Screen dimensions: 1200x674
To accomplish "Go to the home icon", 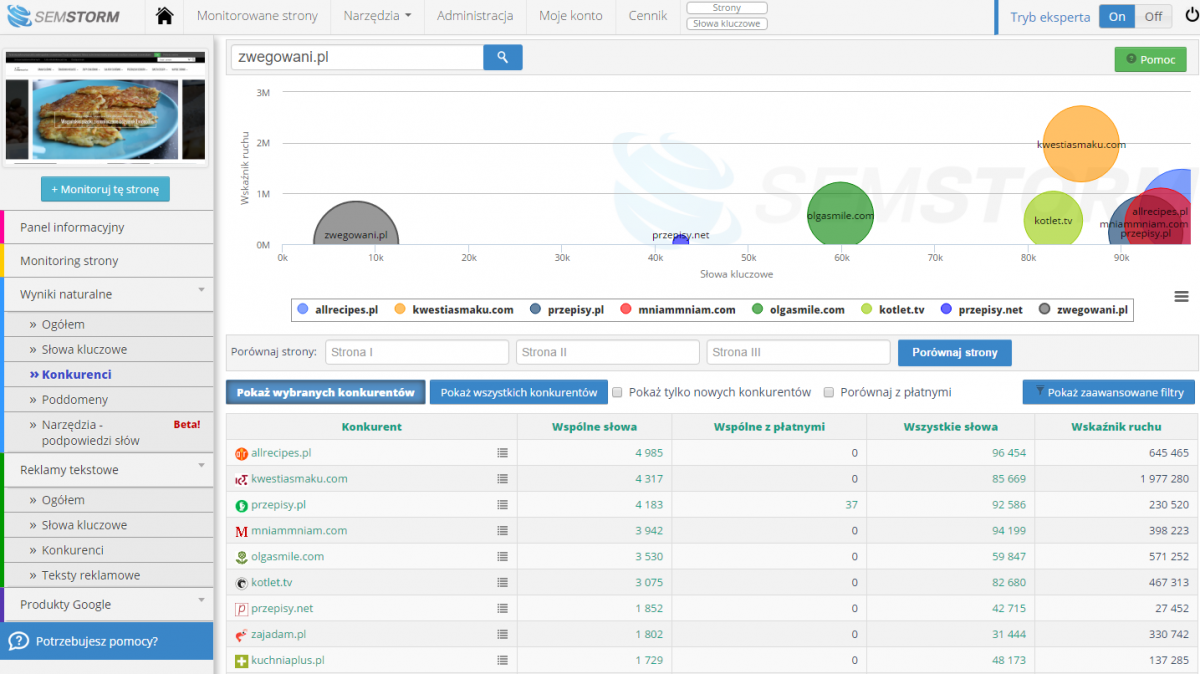I will [x=165, y=16].
